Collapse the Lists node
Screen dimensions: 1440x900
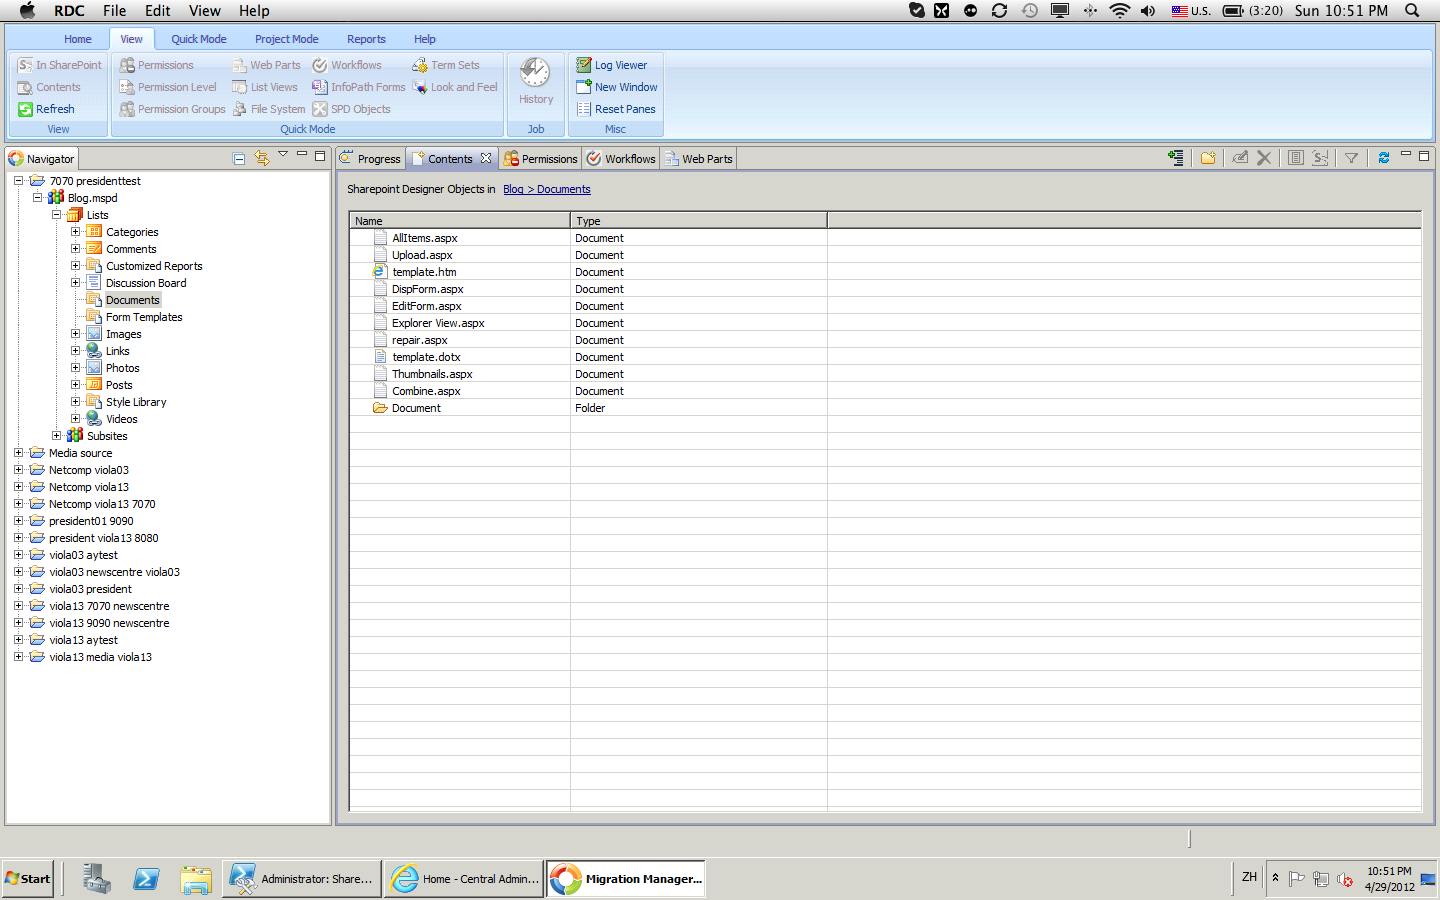click(x=56, y=215)
